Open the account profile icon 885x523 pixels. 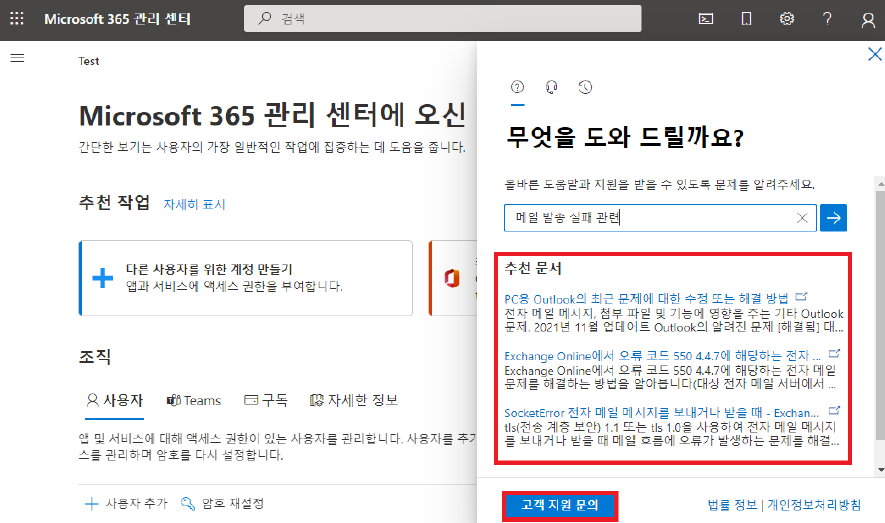pos(868,20)
